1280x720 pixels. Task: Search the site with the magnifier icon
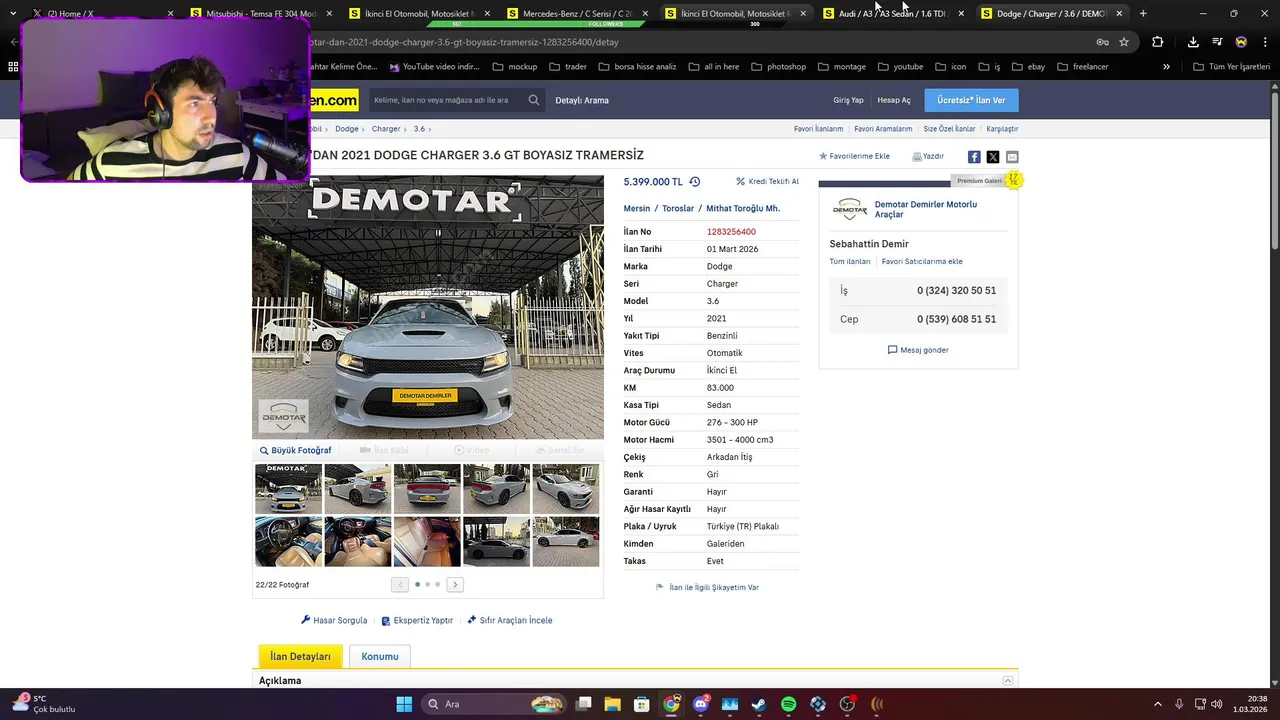pos(534,100)
